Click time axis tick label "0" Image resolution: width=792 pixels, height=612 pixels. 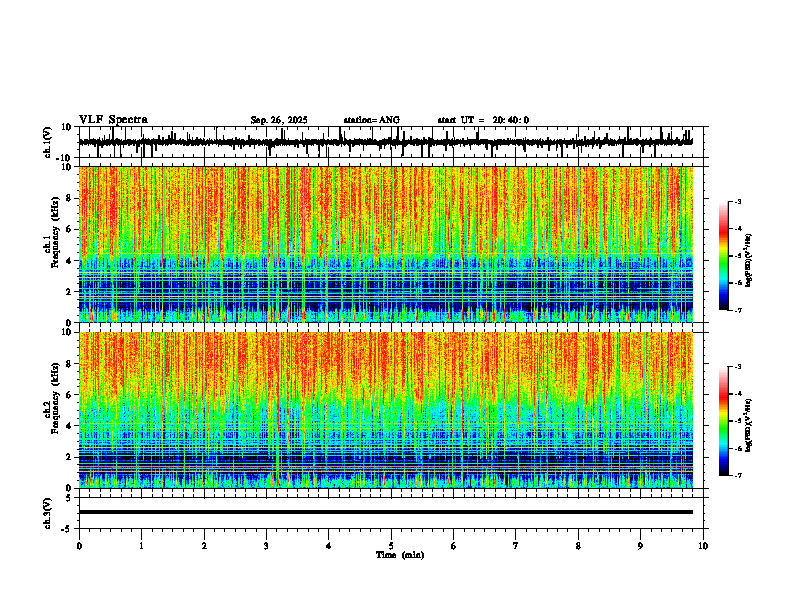tap(79, 546)
